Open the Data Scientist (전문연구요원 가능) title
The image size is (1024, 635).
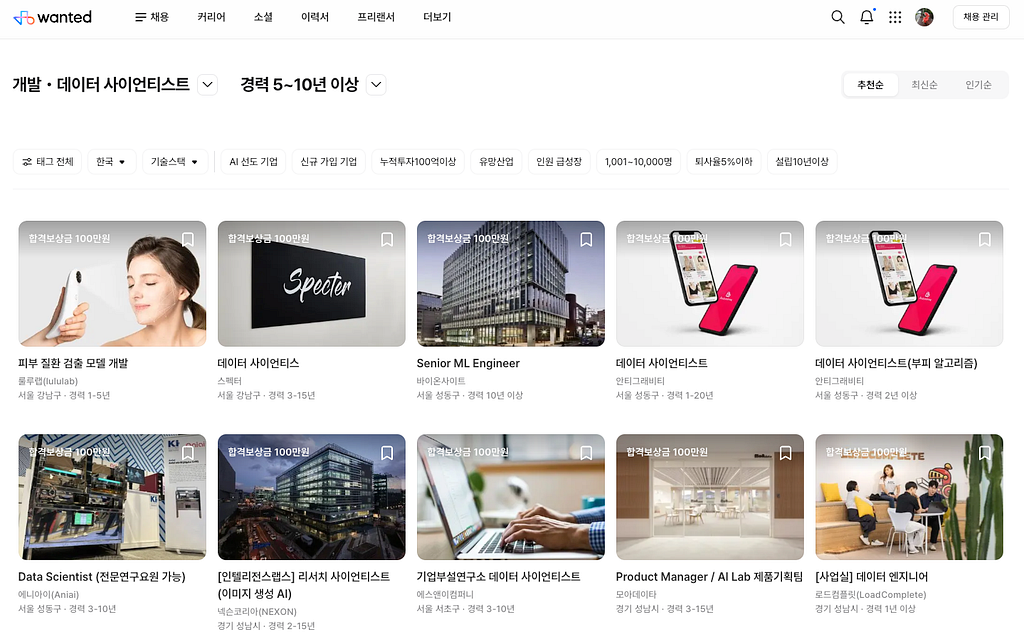[102, 577]
